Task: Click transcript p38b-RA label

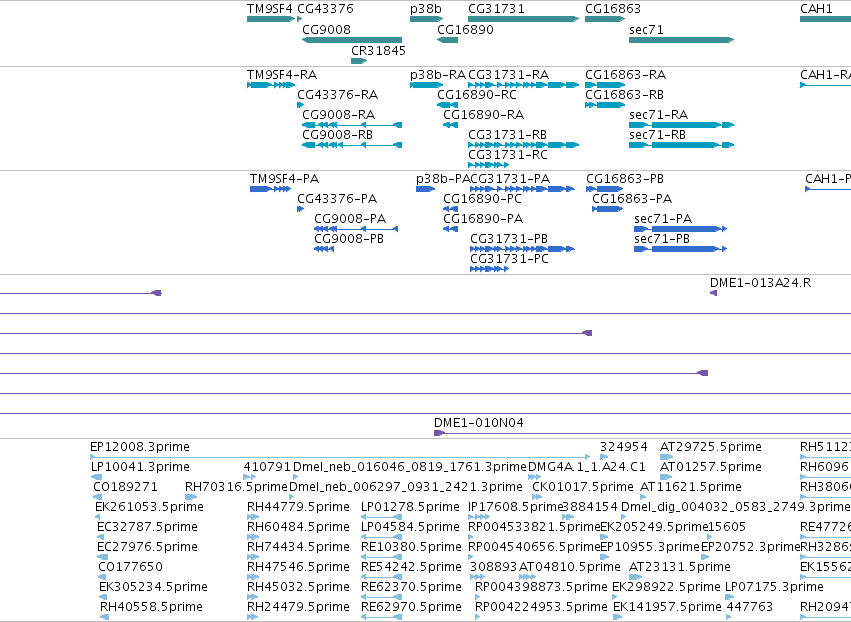Action: (437, 74)
